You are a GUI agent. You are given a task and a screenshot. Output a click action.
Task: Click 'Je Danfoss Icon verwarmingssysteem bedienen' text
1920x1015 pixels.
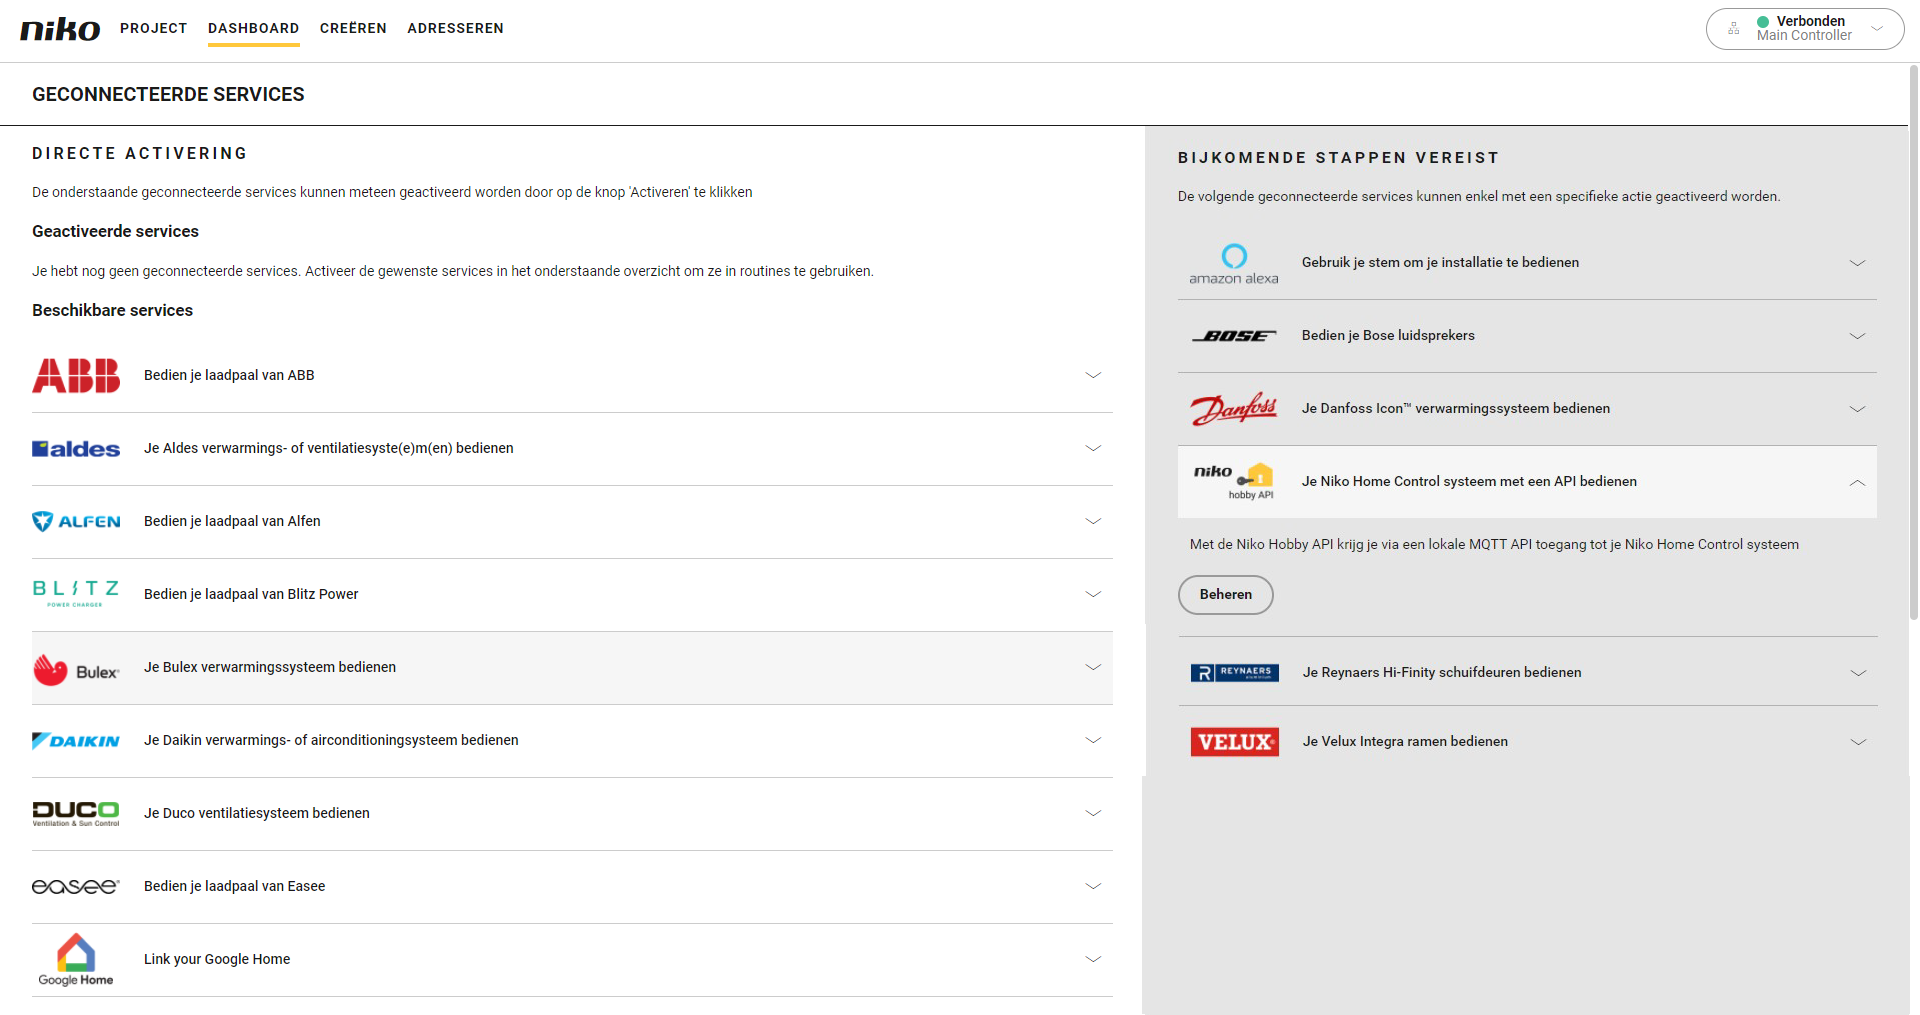1456,408
